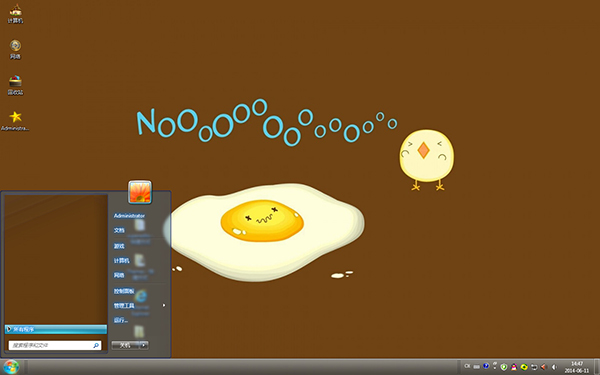Click the Start menu search field
This screenshot has height=375, width=600.
coord(55,345)
